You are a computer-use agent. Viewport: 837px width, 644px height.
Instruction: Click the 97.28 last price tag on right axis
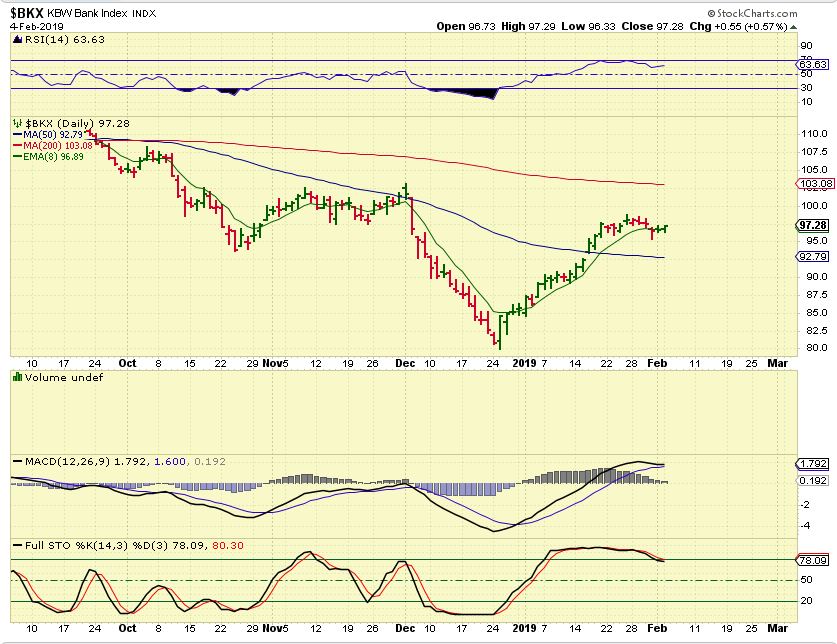(813, 225)
